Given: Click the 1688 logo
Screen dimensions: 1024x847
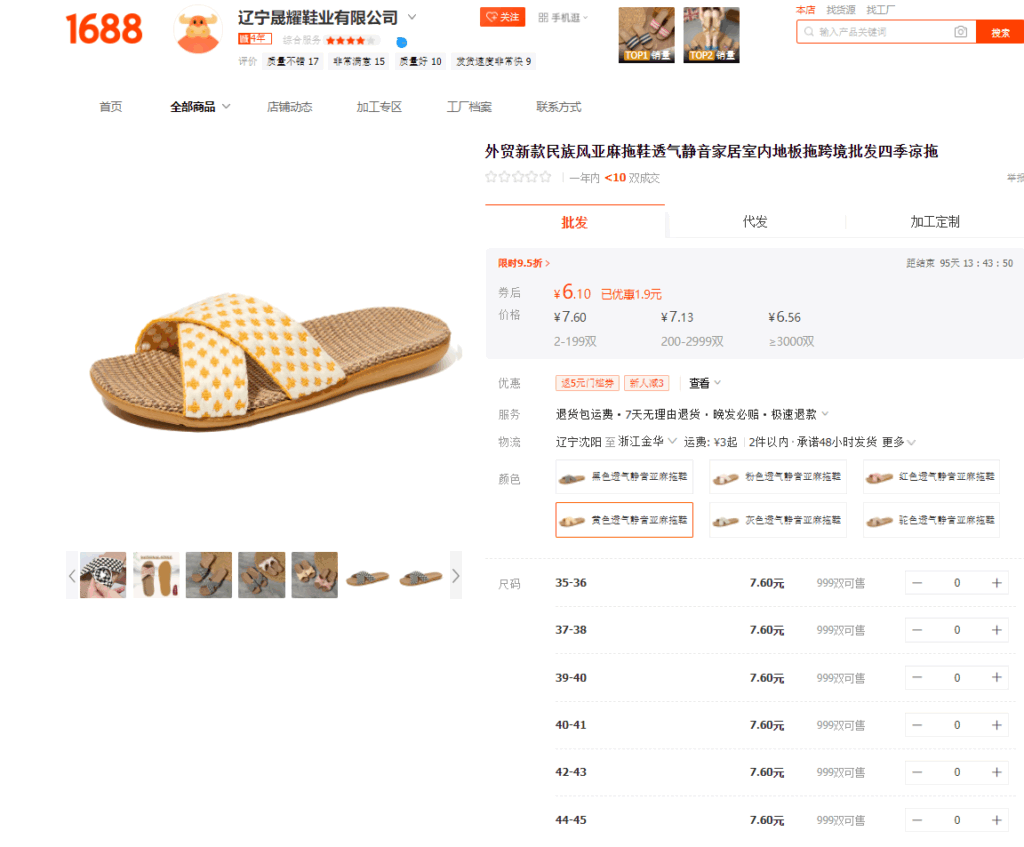Looking at the screenshot, I should click(x=104, y=29).
